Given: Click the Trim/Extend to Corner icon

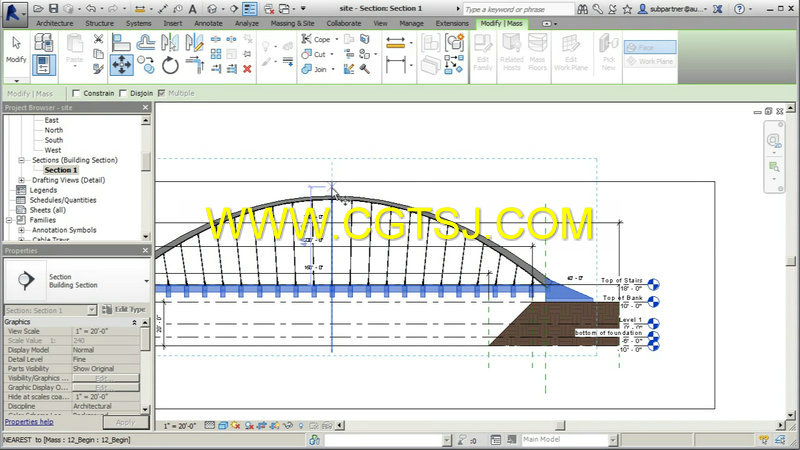Looking at the screenshot, I should tap(194, 65).
